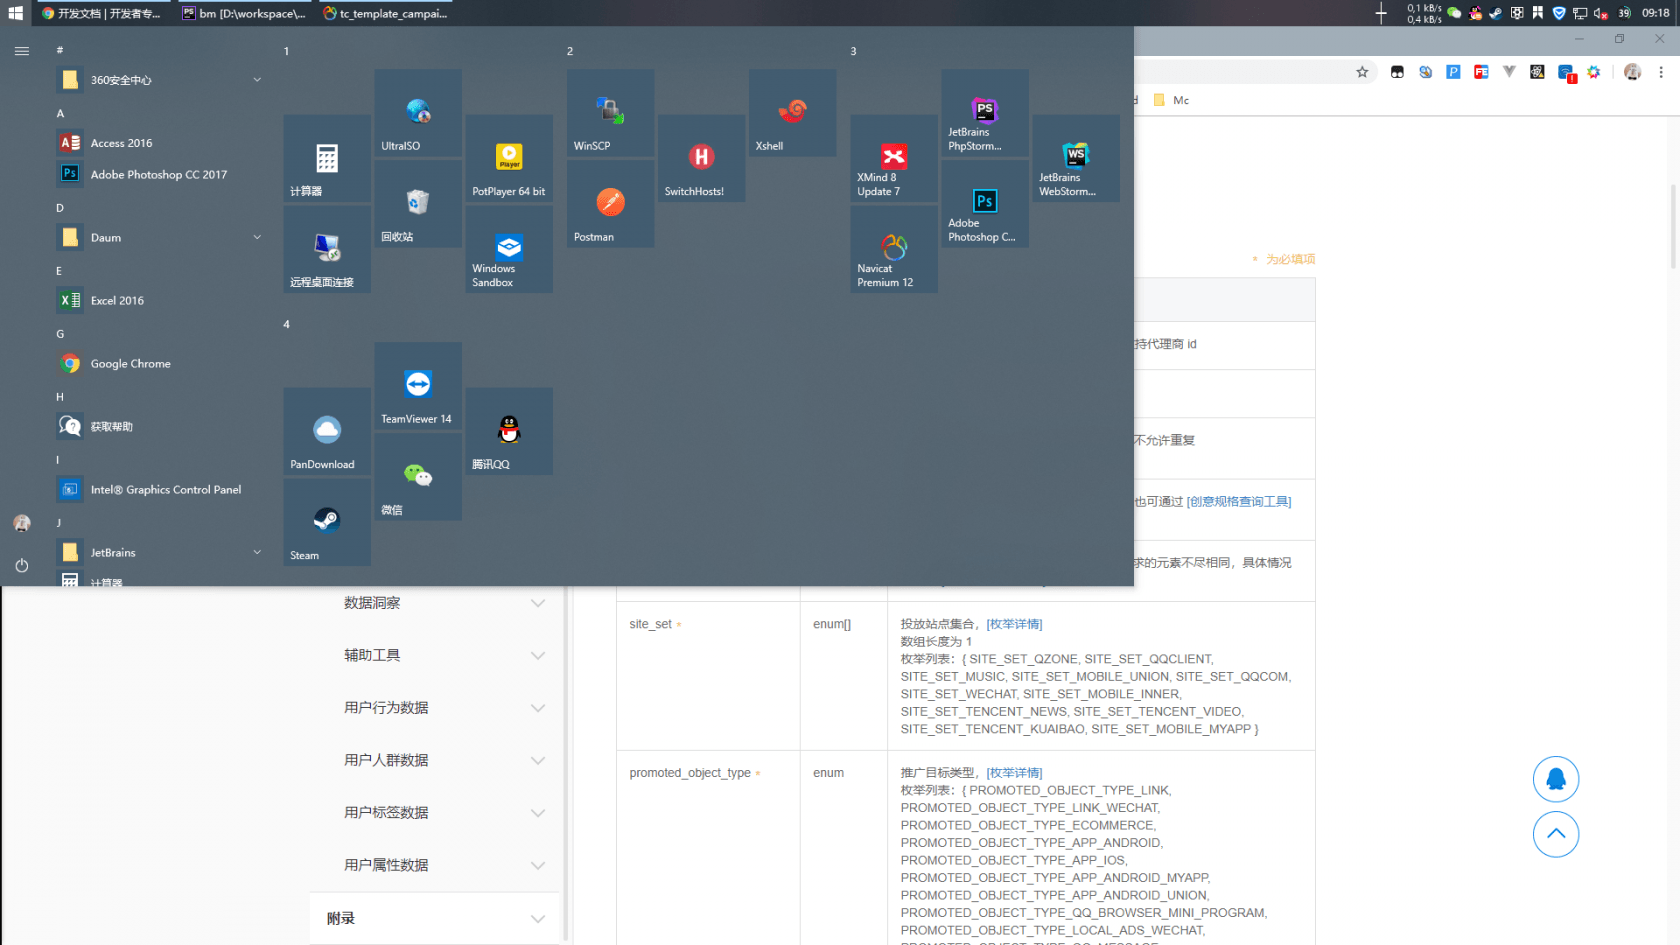Click the Windows Start button

click(x=15, y=13)
